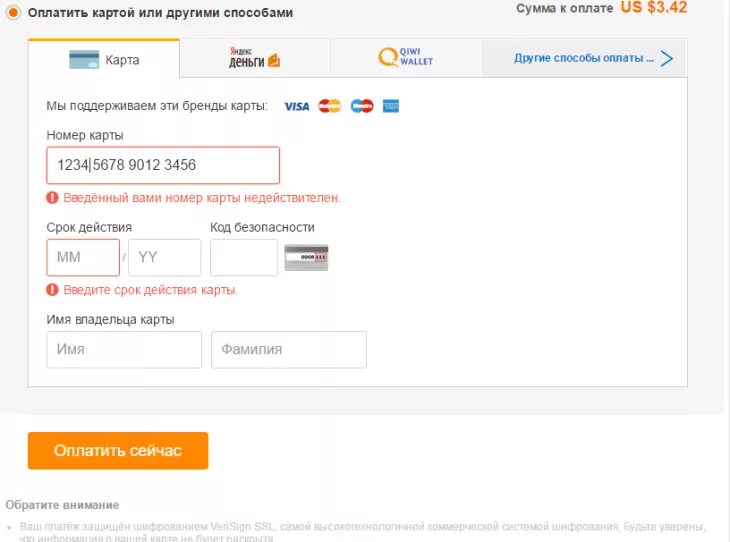Select the pay by card radio button

(13, 13)
